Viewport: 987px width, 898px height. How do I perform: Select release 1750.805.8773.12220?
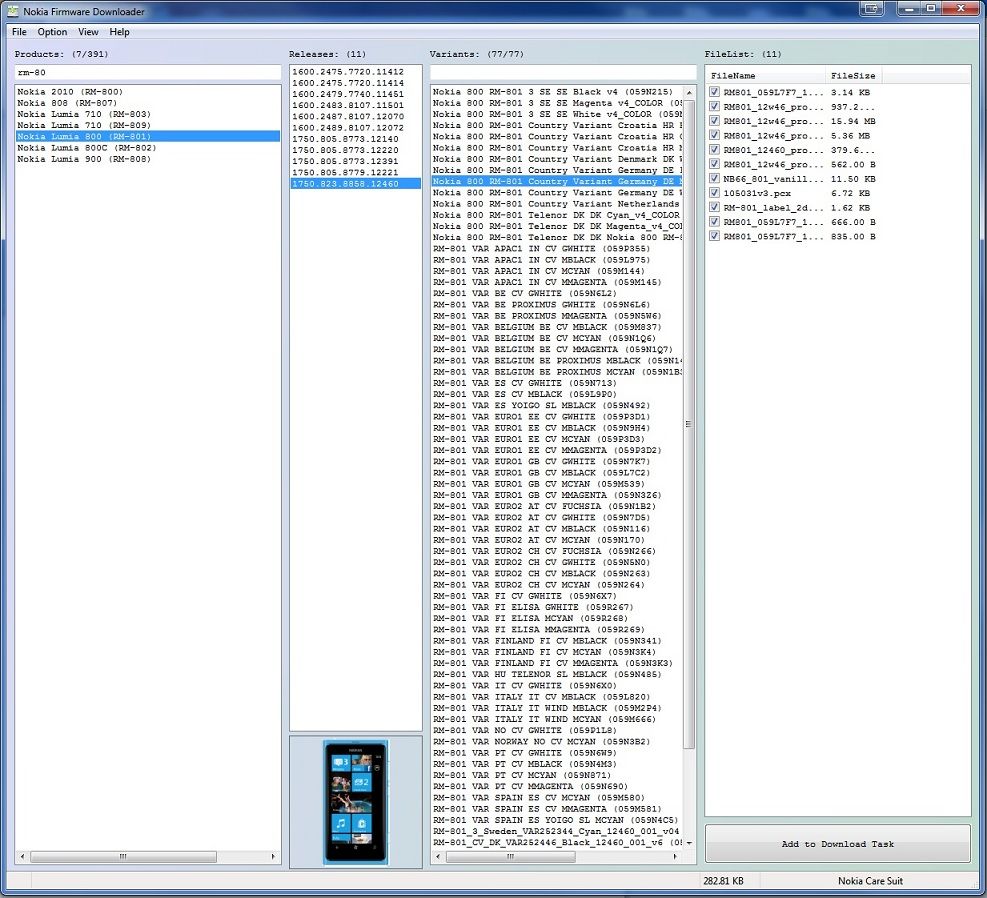pos(356,150)
